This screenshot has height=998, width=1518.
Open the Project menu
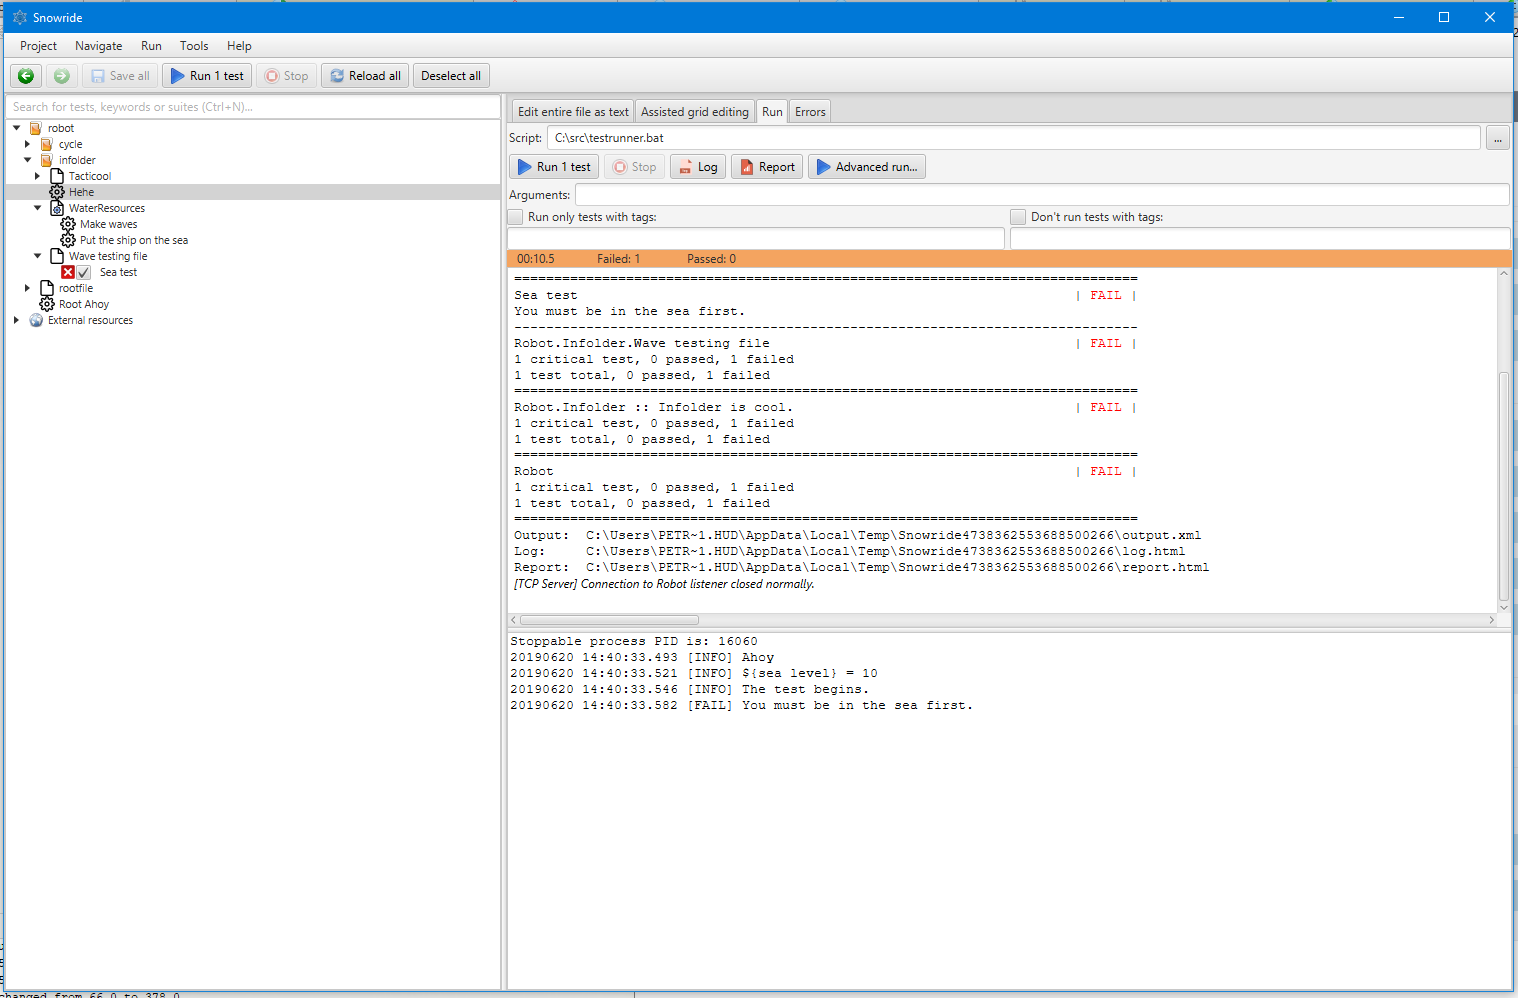pos(38,46)
